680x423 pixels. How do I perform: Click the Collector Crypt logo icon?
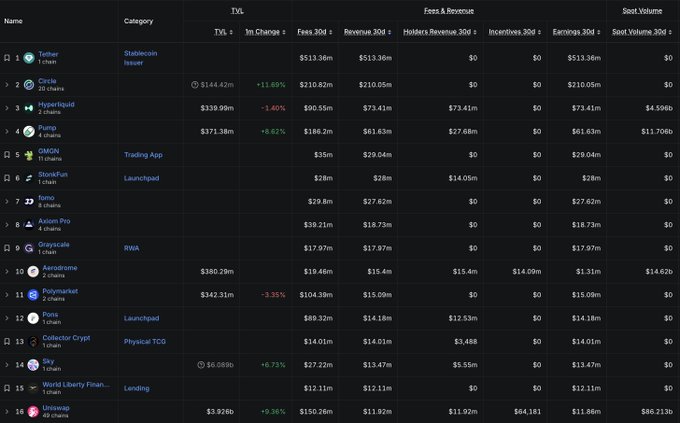pos(33,341)
